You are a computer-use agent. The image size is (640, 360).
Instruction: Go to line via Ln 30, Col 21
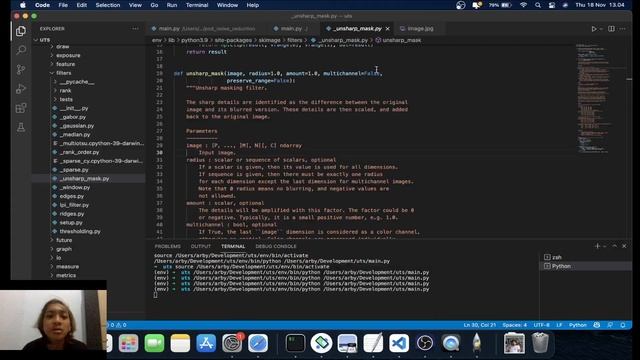click(x=480, y=325)
